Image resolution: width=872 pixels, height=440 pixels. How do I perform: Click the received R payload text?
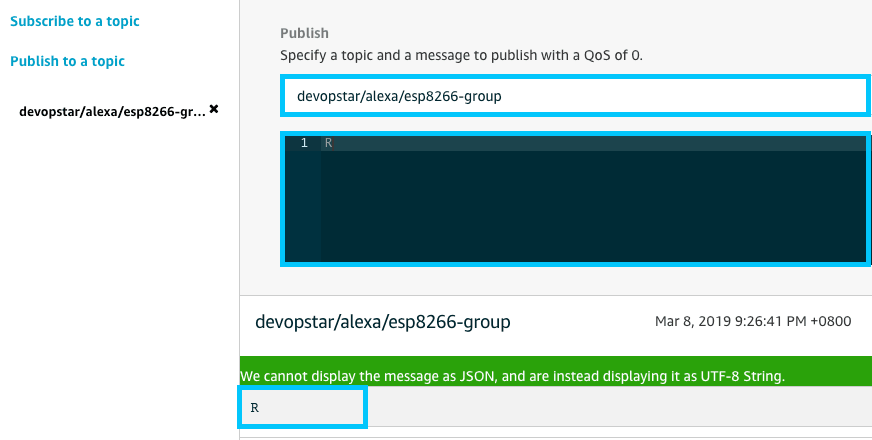[x=254, y=408]
